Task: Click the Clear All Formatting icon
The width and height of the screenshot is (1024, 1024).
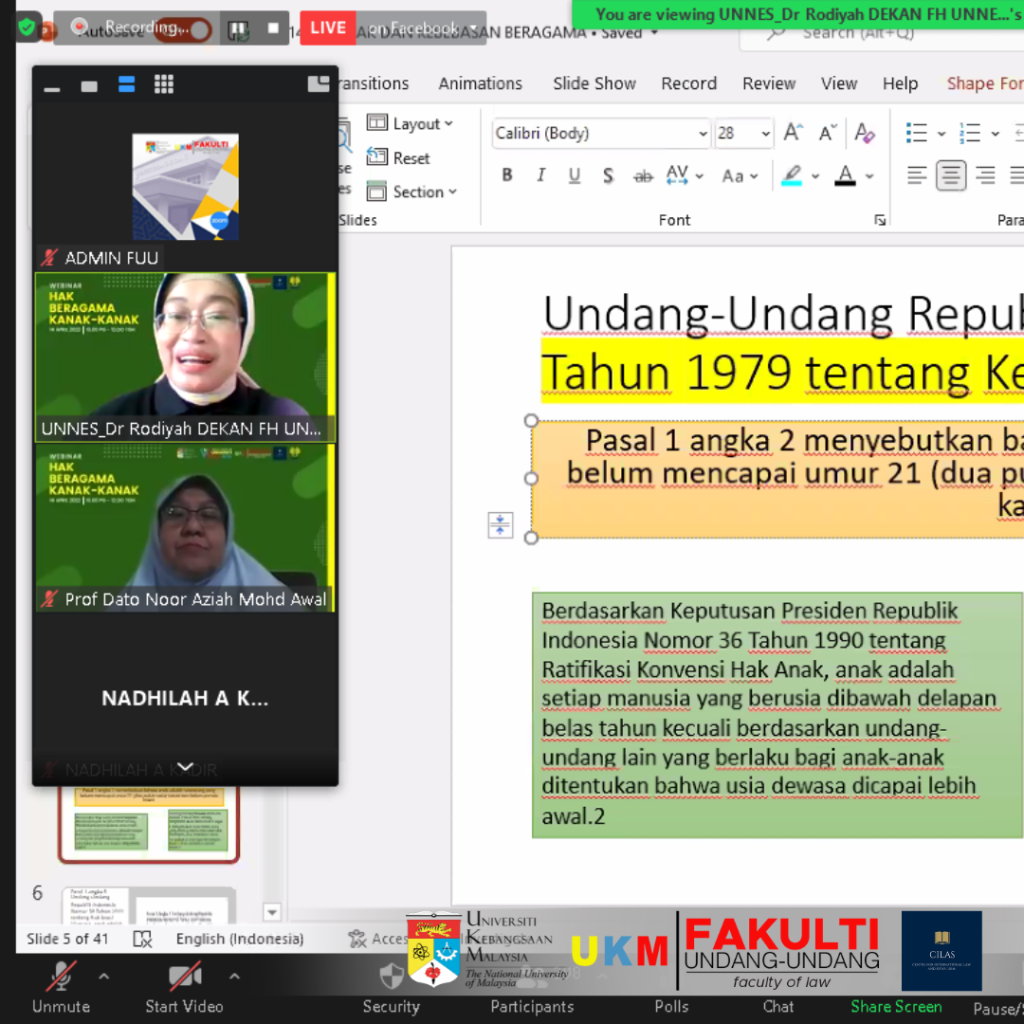Action: click(x=865, y=133)
